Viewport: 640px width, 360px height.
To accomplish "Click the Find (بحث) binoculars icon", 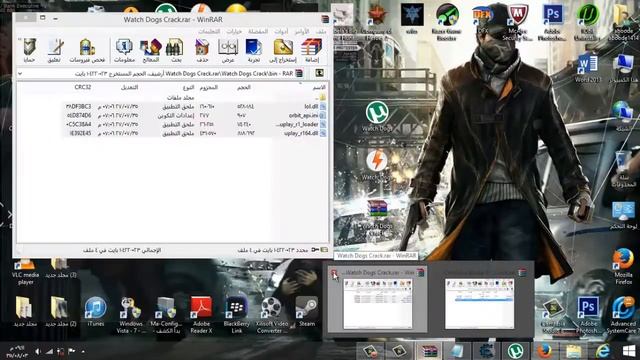I will pos(175,51).
